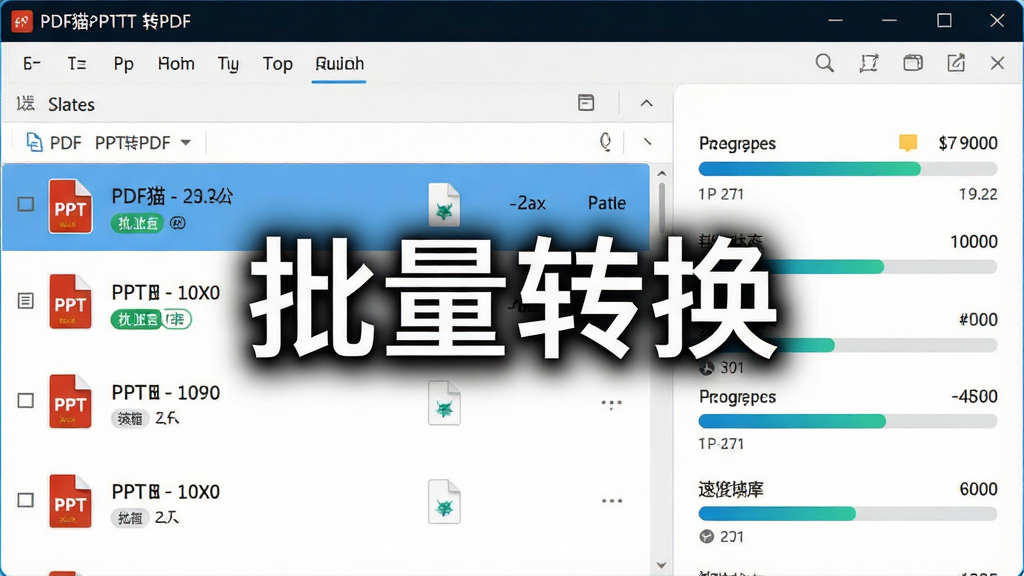Tick the checkbox of the last PPT - 10X0 row
Screen dimensions: 1024x576
click(25, 500)
